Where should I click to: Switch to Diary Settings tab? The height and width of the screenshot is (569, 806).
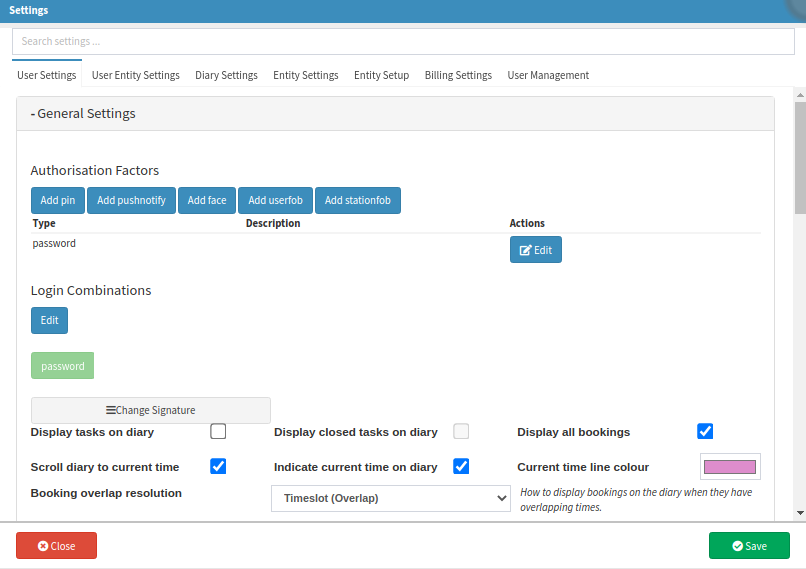click(x=226, y=75)
